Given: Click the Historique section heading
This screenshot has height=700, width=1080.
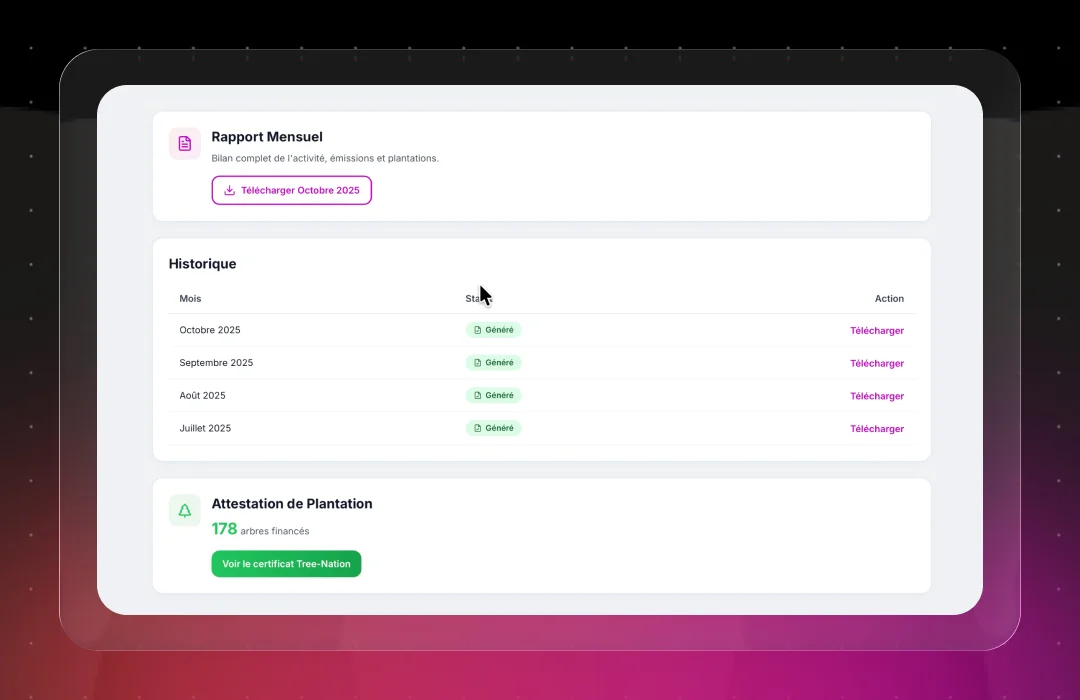Looking at the screenshot, I should pos(202,264).
